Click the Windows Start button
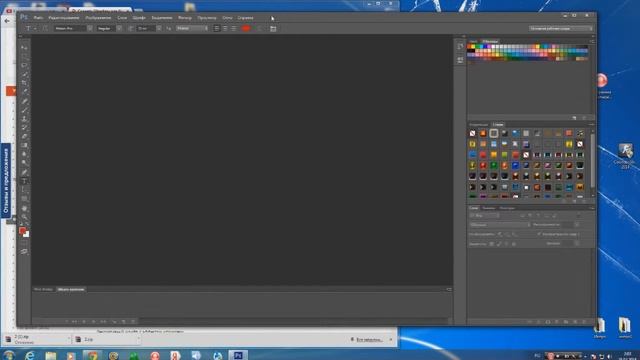 coord(8,356)
